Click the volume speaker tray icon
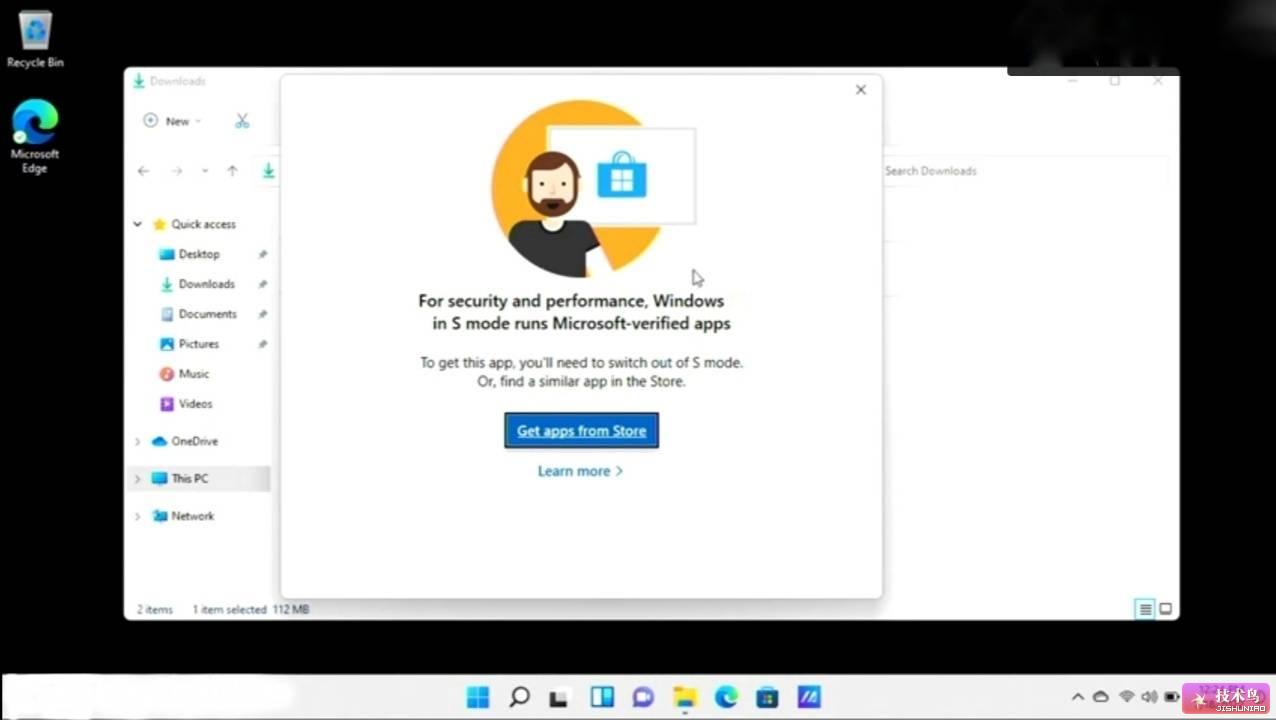 point(1149,697)
